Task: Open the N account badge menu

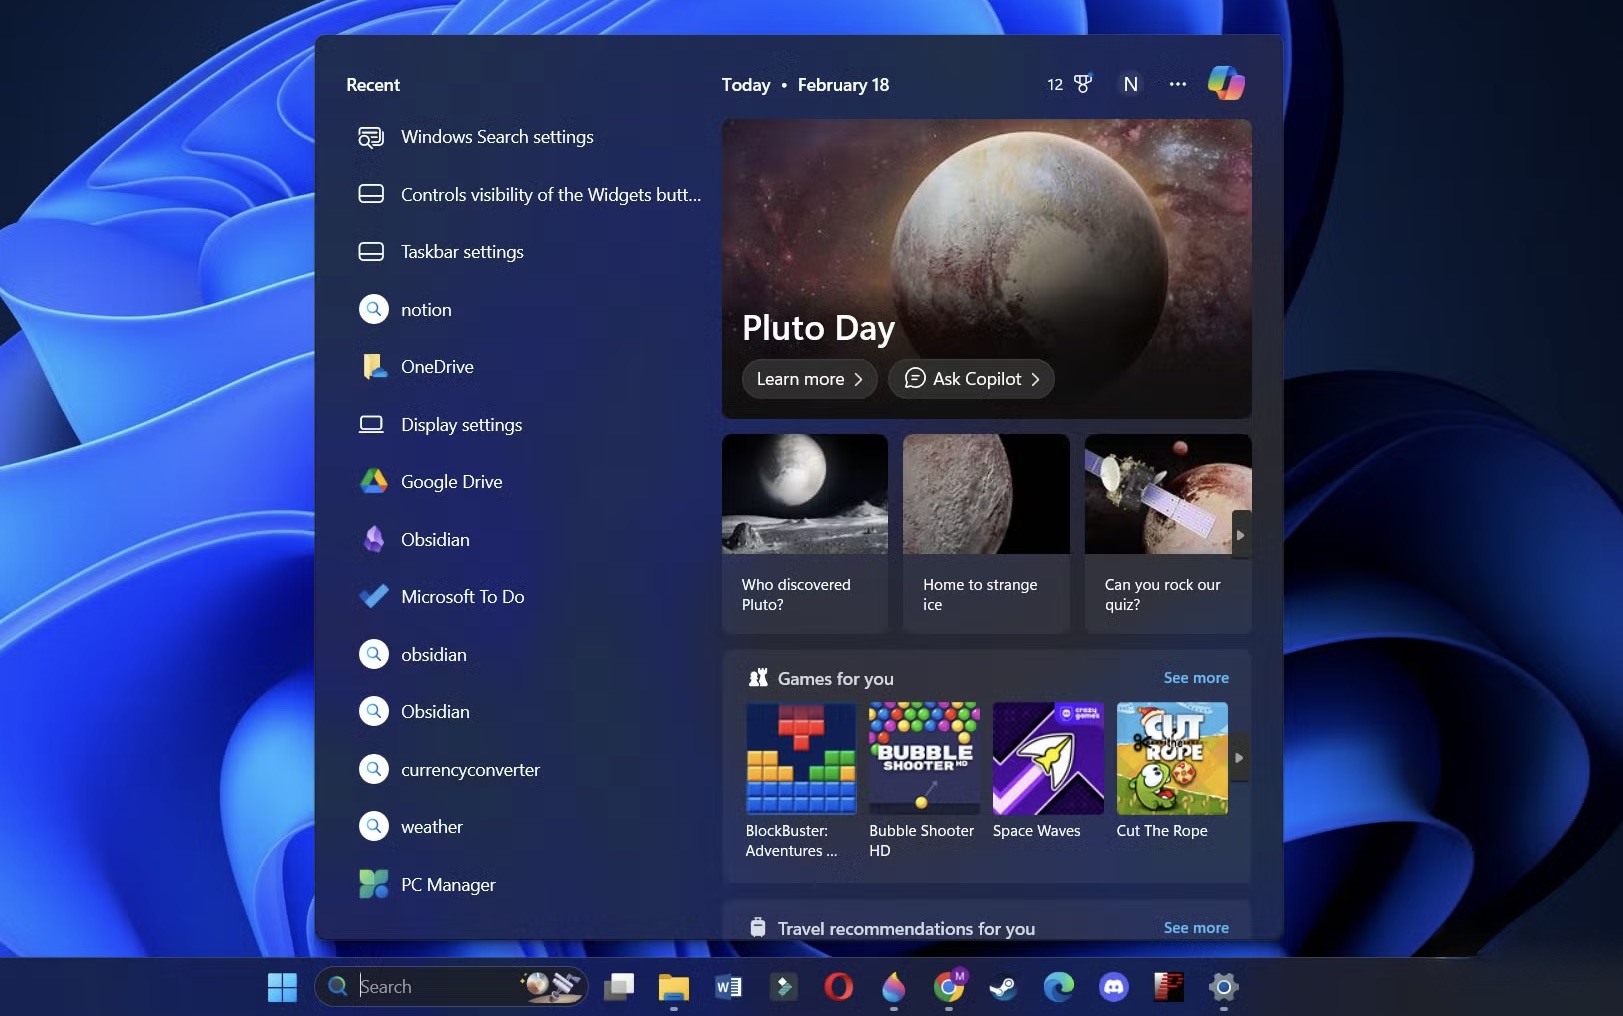Action: click(x=1130, y=84)
